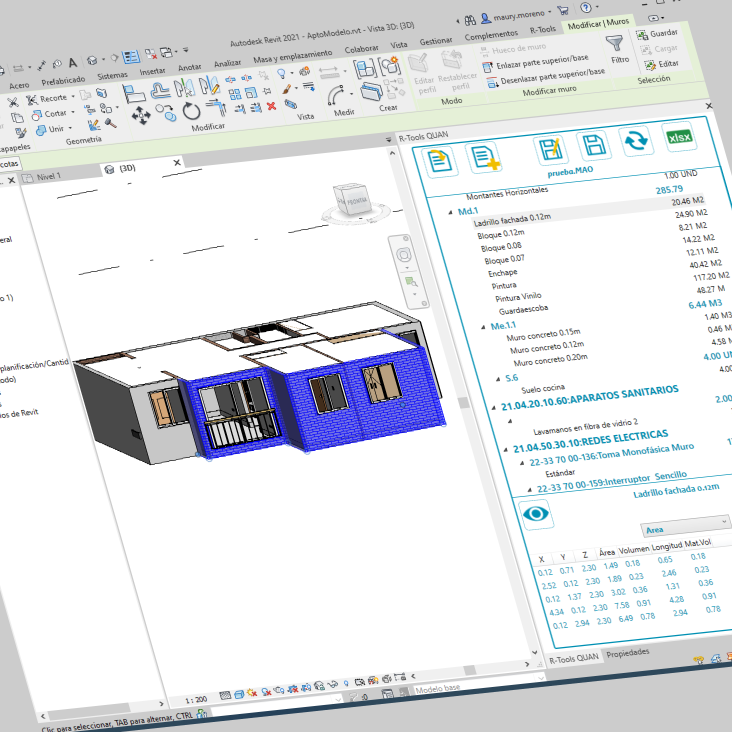Collapse 21.04.50.30.10:REDES ELECTRICAS node
732x732 pixels.
tap(506, 450)
